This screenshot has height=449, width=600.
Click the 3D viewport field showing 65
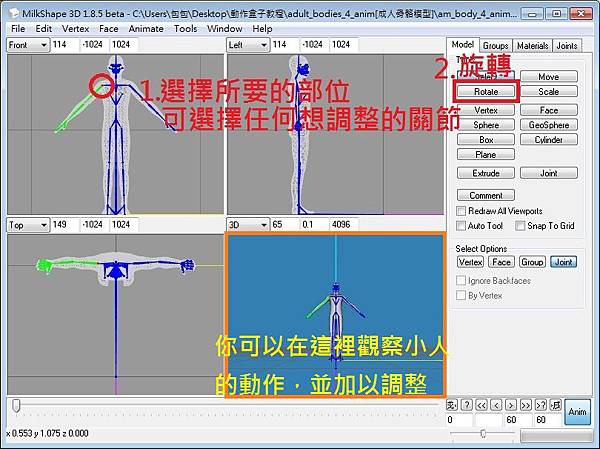click(x=285, y=225)
